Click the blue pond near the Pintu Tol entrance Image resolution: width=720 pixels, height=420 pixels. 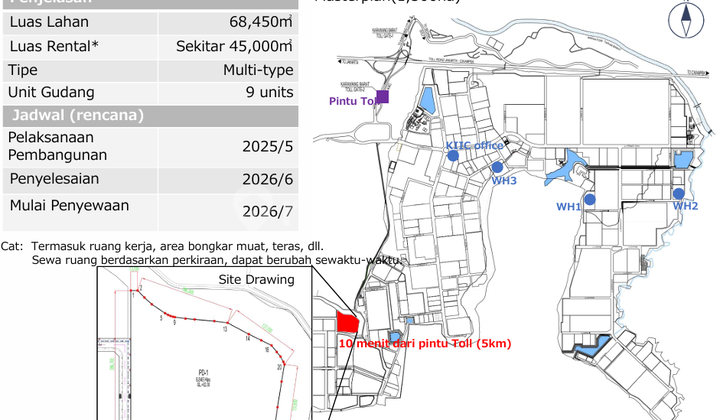coord(428,100)
